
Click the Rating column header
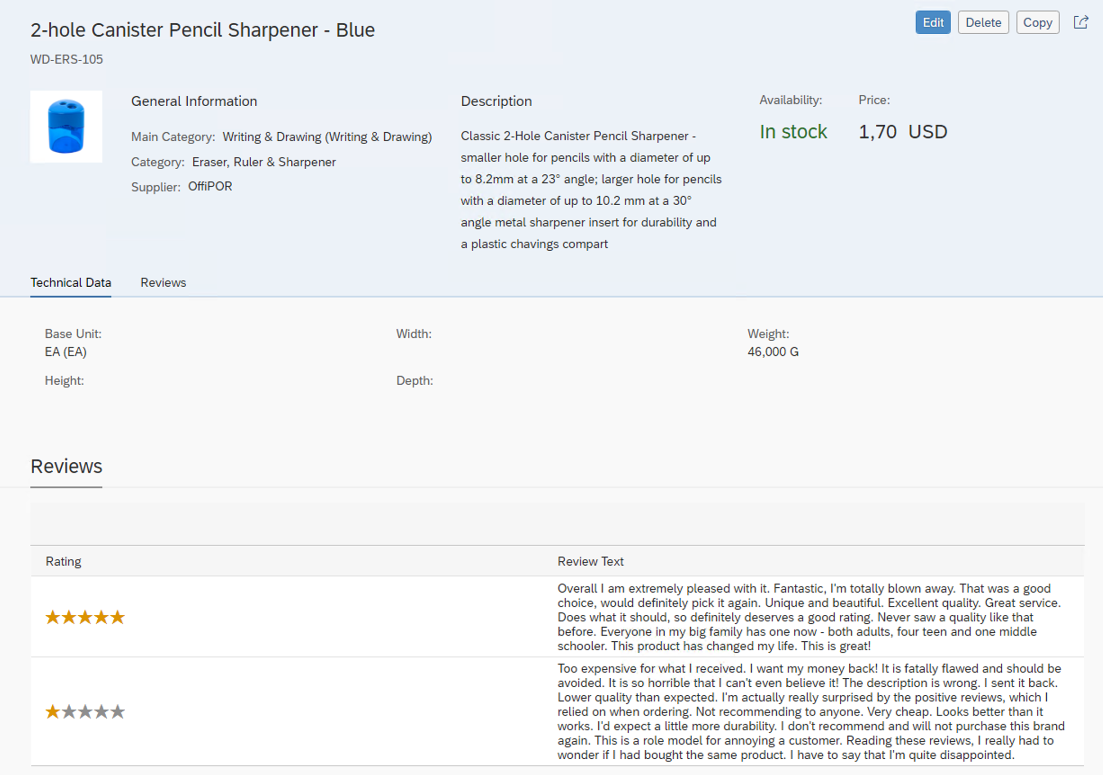tap(64, 561)
